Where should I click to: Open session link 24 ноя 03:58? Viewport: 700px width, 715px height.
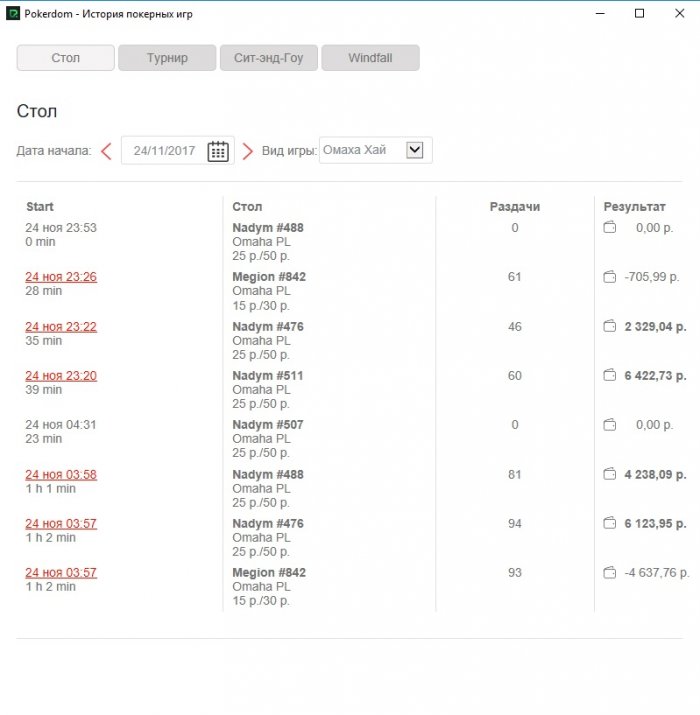(61, 474)
